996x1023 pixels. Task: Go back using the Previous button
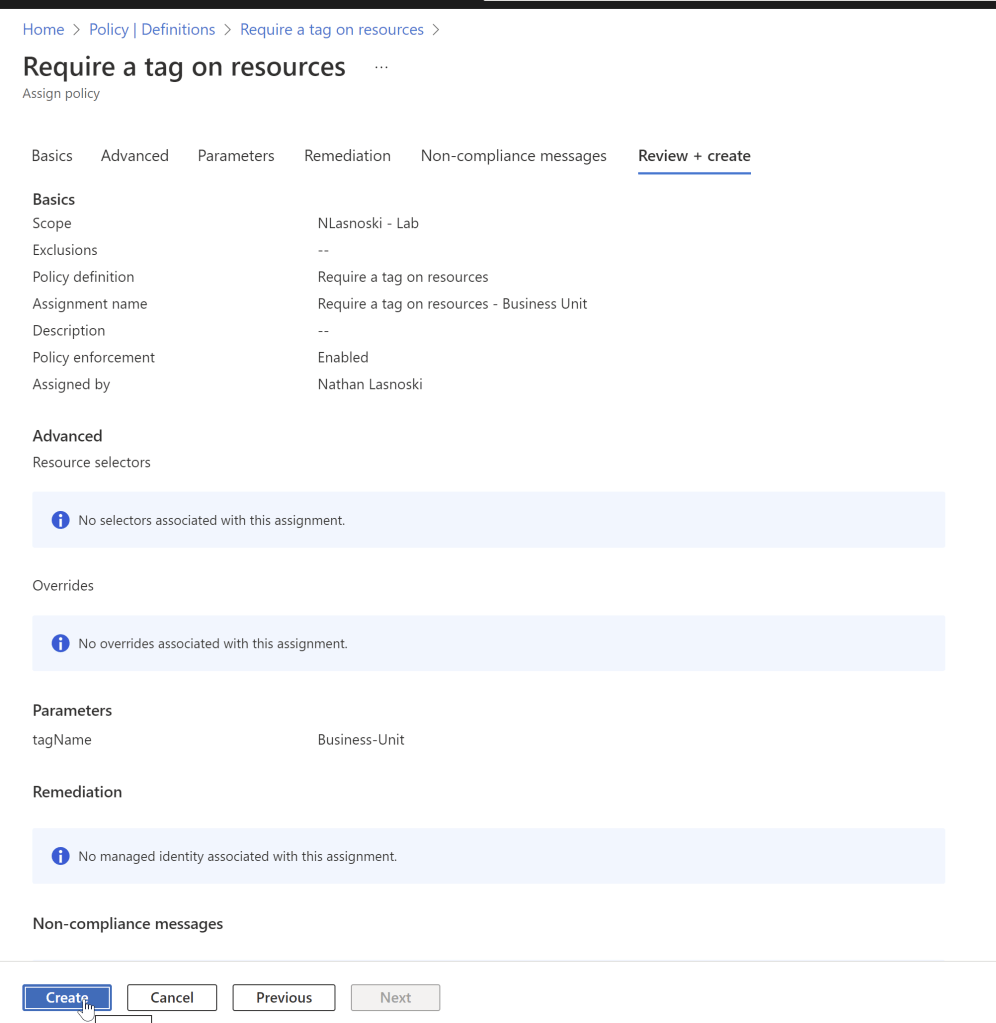(283, 997)
